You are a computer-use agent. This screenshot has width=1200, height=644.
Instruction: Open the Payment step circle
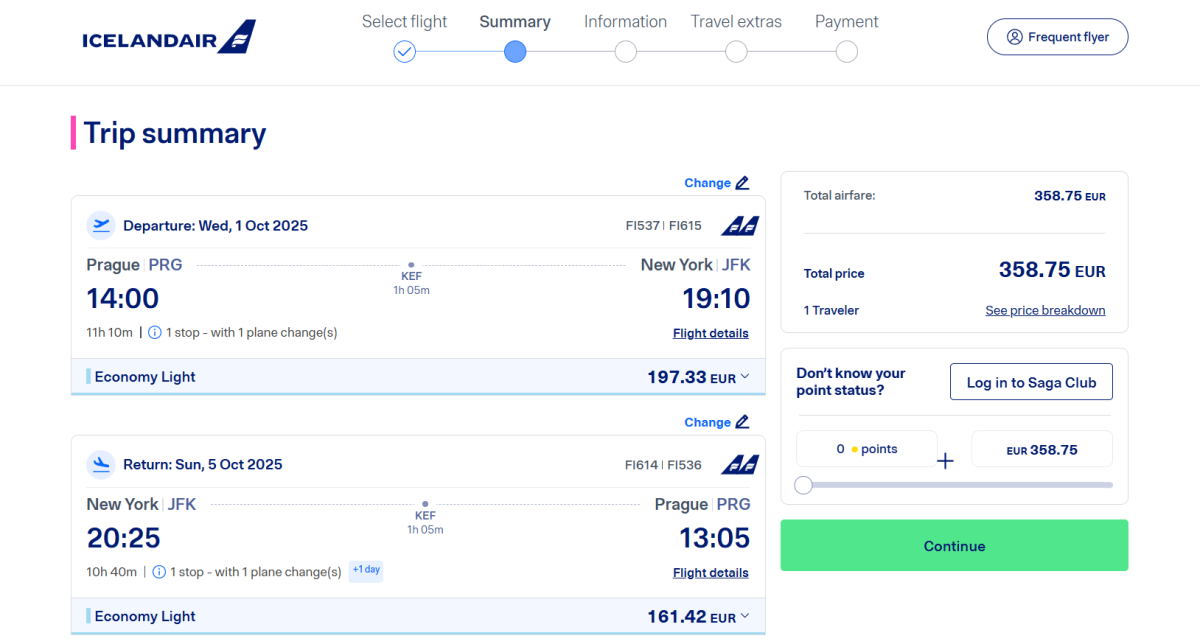[x=847, y=51]
